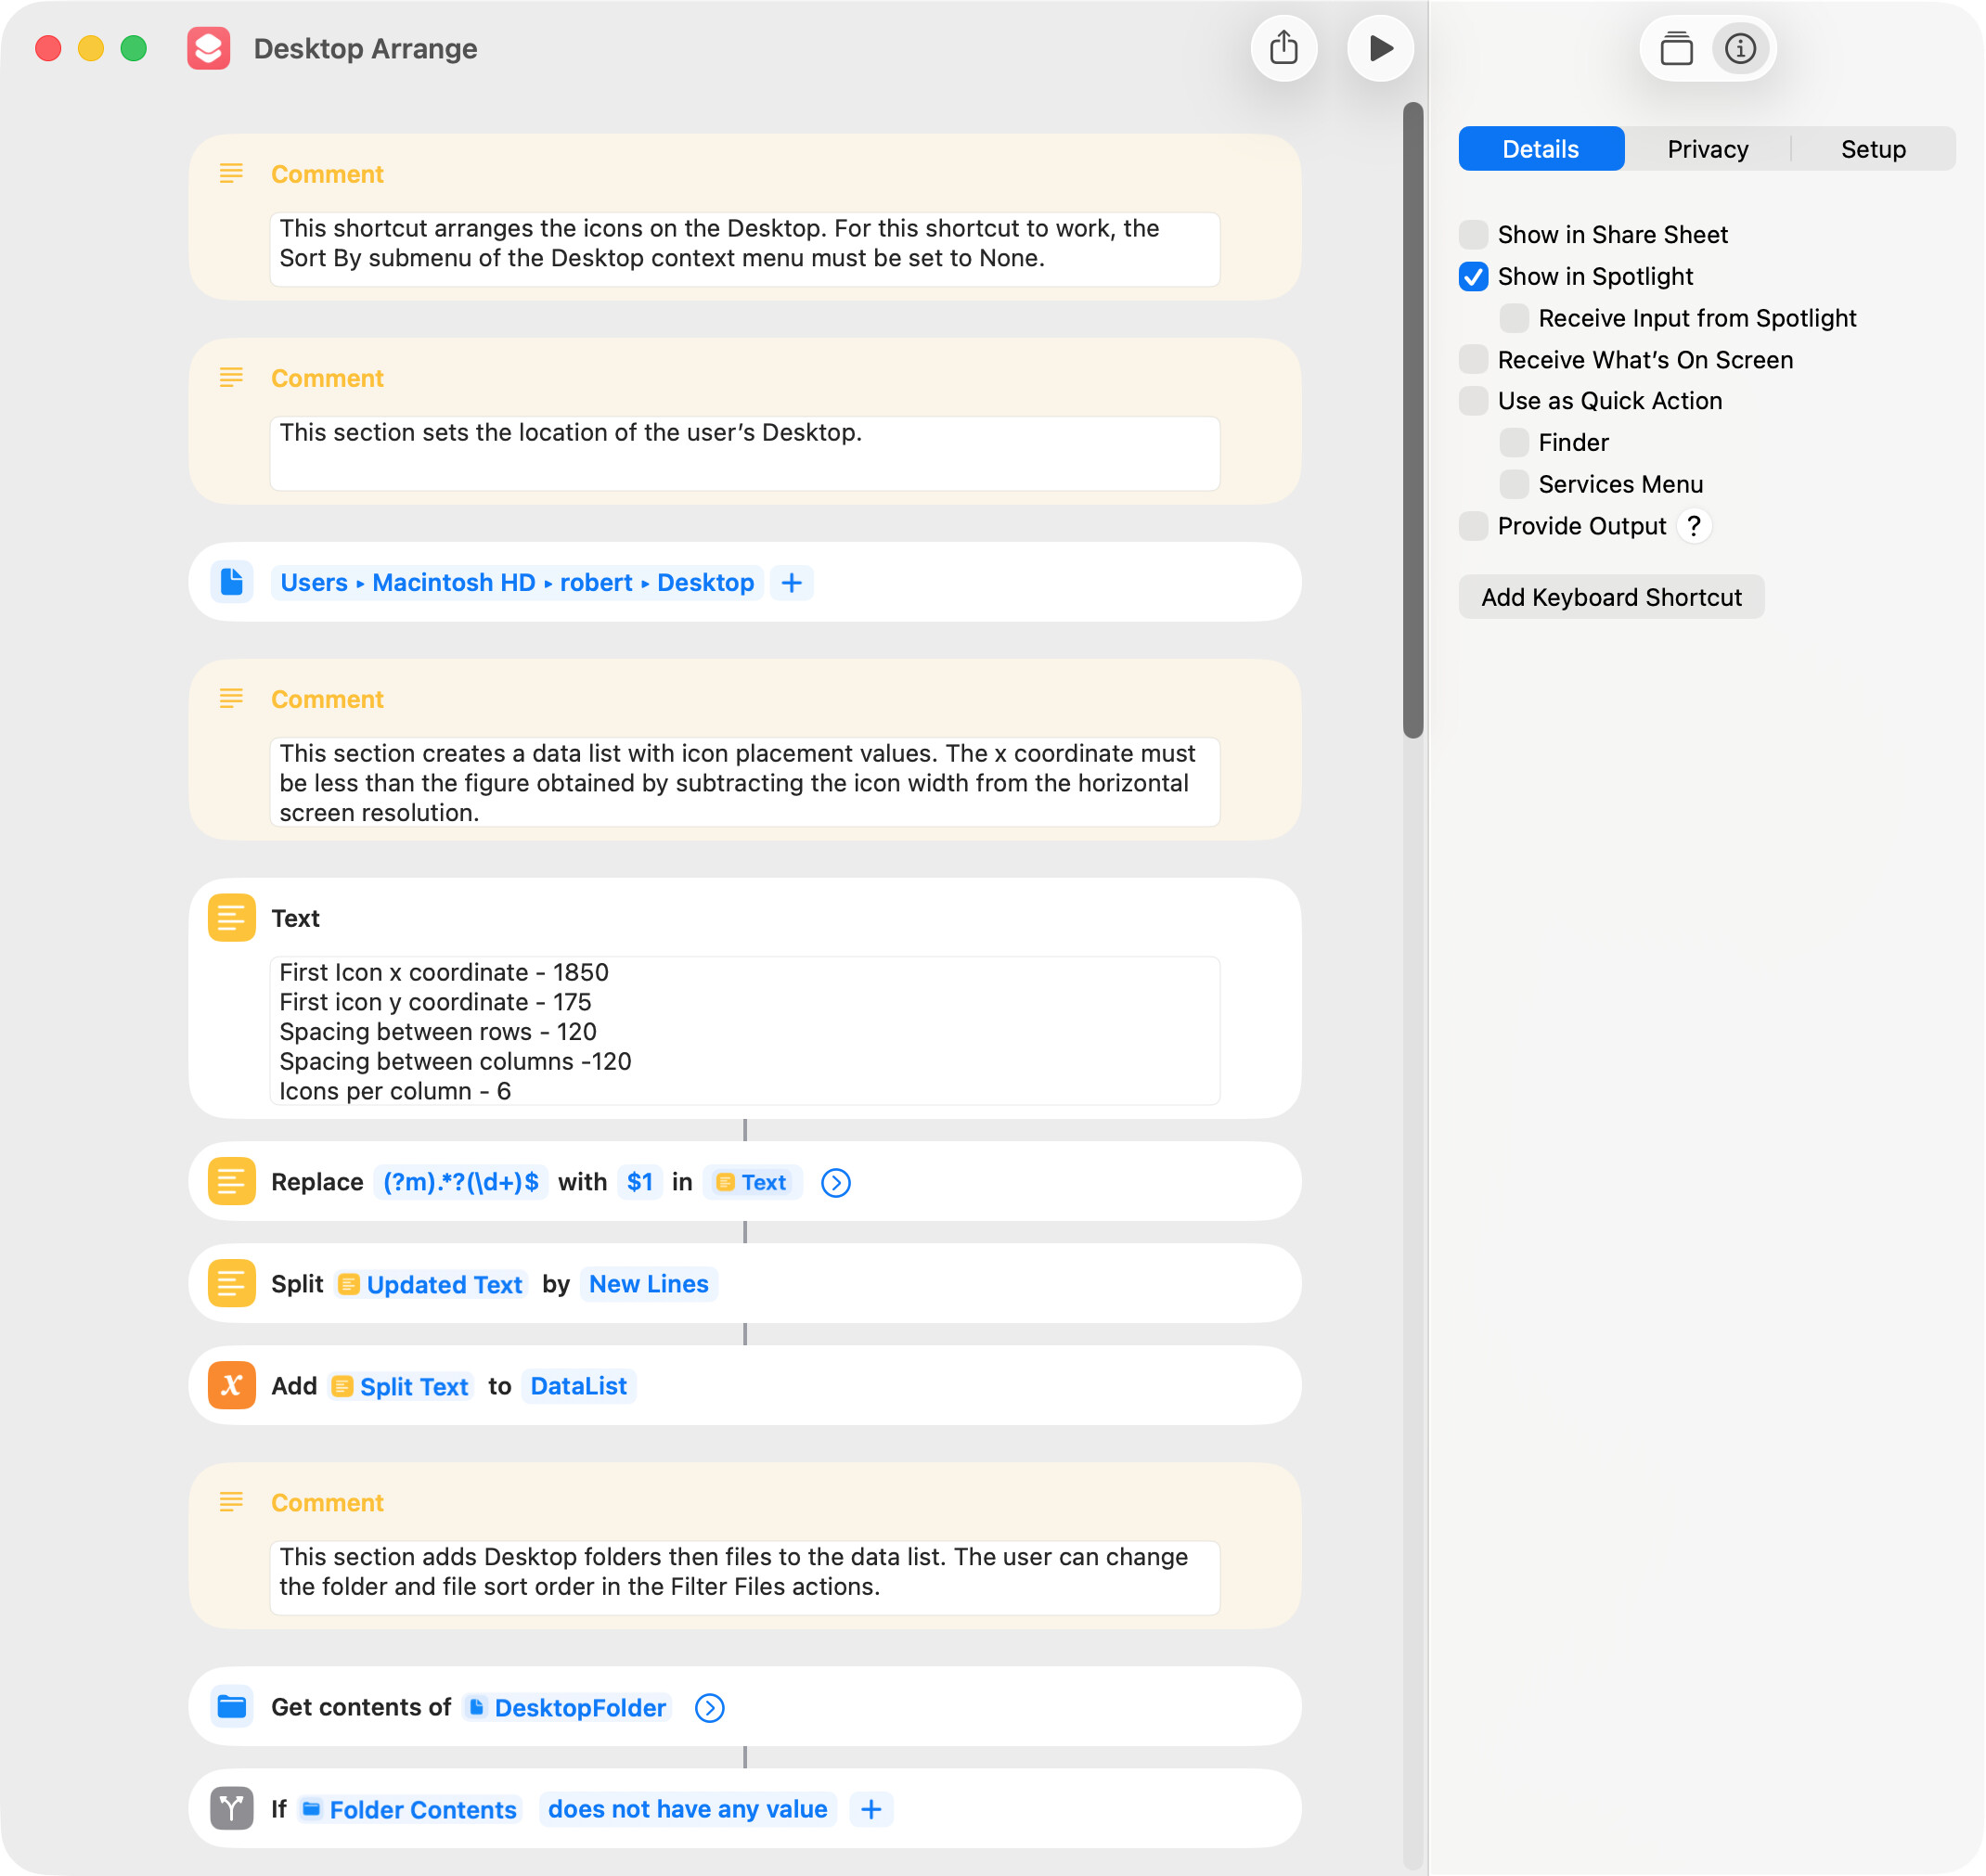Click the Shortcut Details info icon
Screen dimensions: 1986x1876
[1740, 48]
